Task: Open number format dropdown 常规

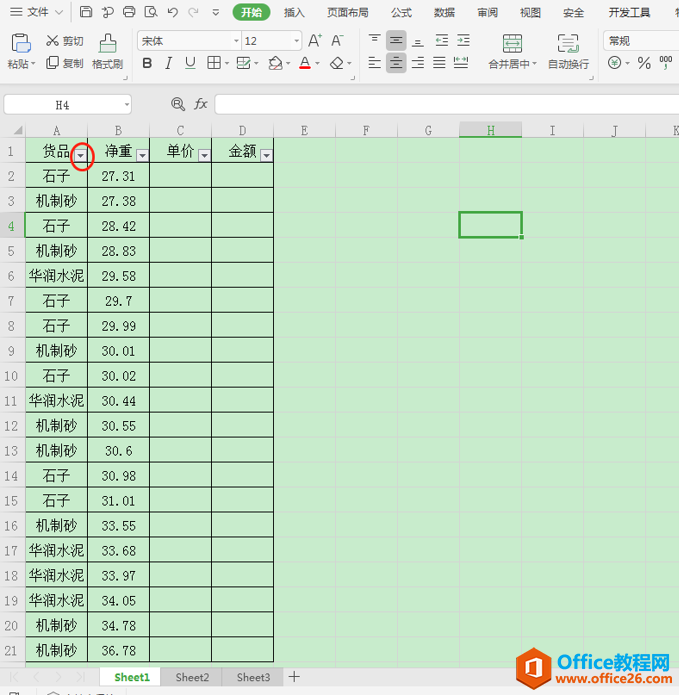Action: pos(641,41)
